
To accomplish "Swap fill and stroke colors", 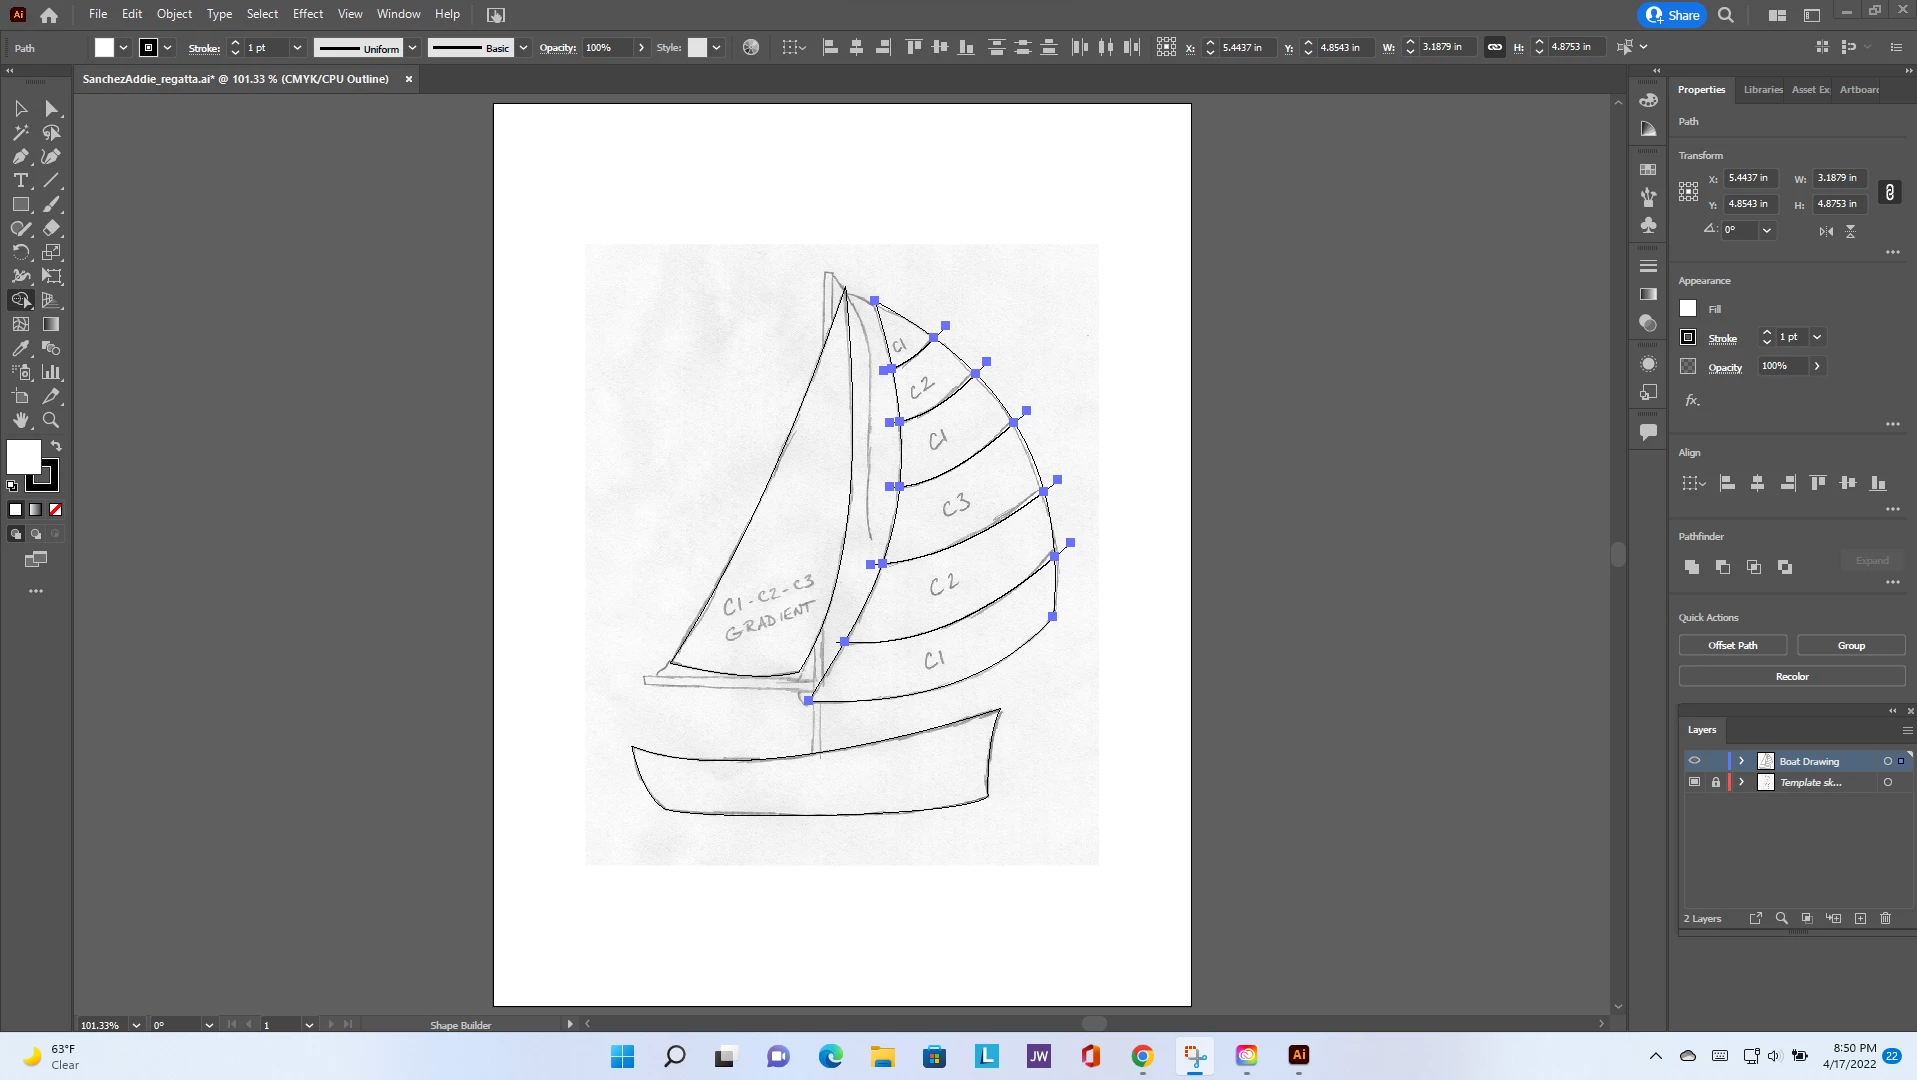I will click(x=56, y=446).
